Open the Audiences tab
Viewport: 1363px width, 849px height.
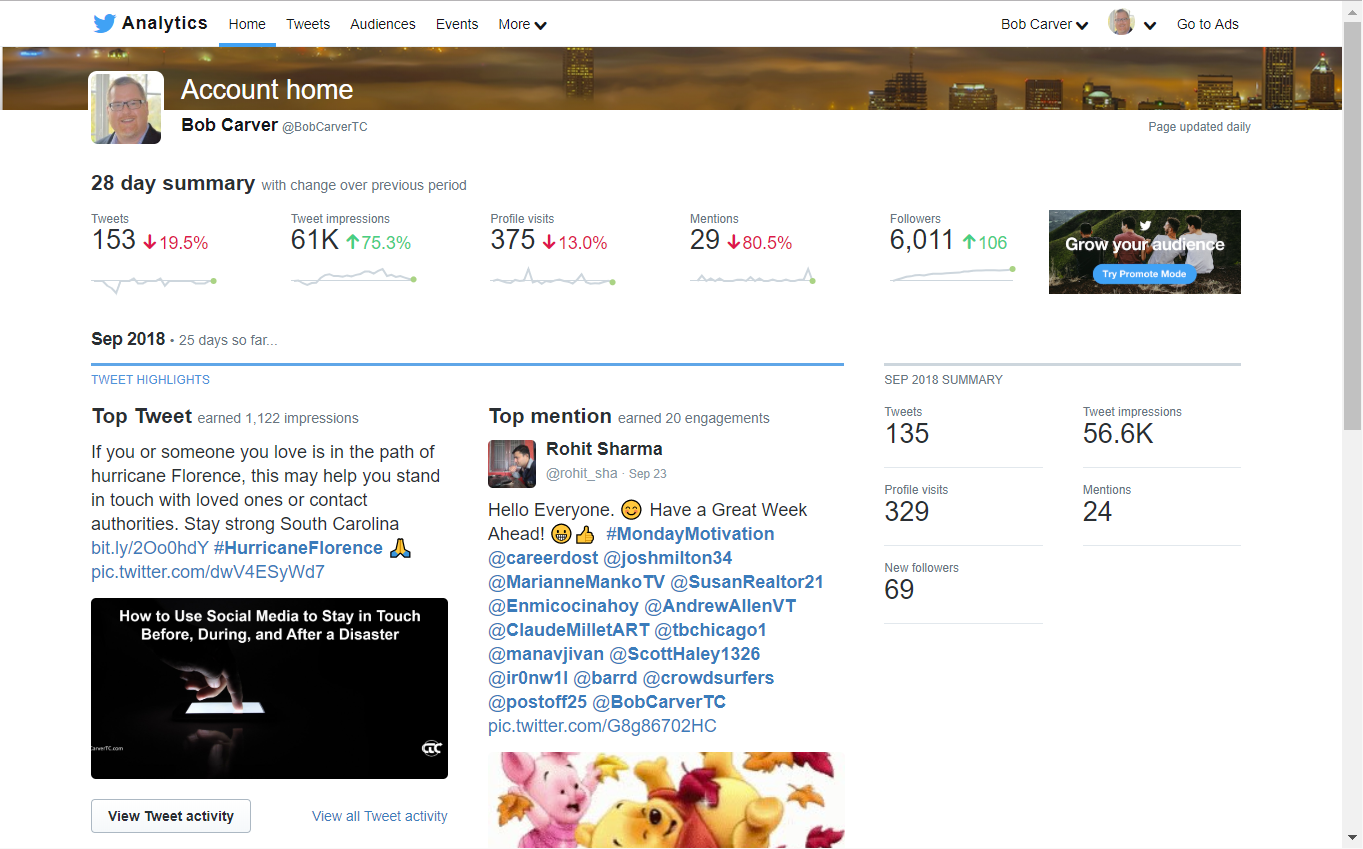click(x=383, y=24)
